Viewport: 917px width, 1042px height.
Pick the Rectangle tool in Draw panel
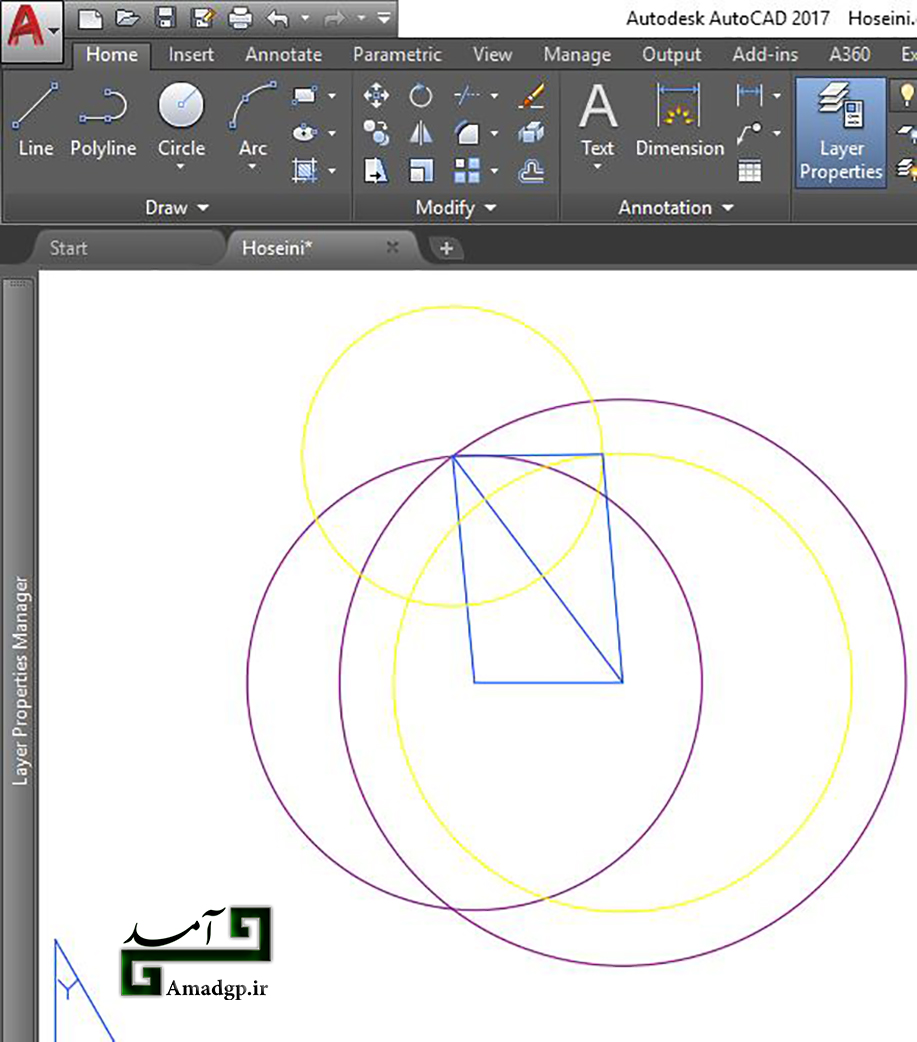tap(304, 96)
